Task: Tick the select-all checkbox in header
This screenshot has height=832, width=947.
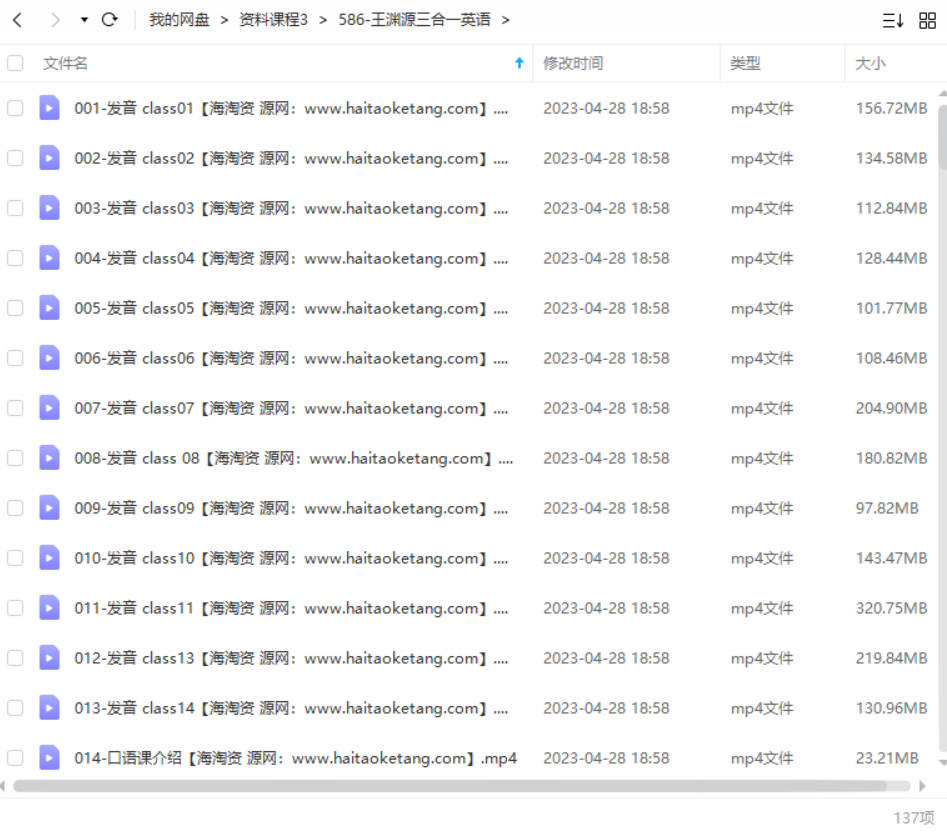Action: 15,63
